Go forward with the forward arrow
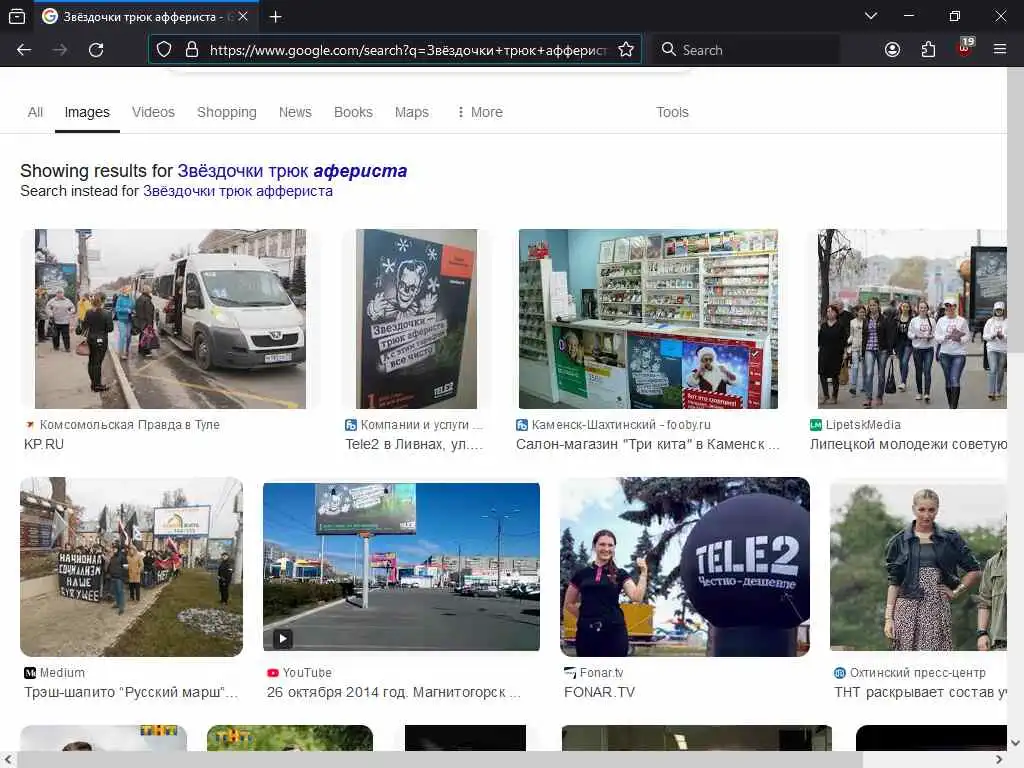This screenshot has width=1024, height=768. click(60, 50)
